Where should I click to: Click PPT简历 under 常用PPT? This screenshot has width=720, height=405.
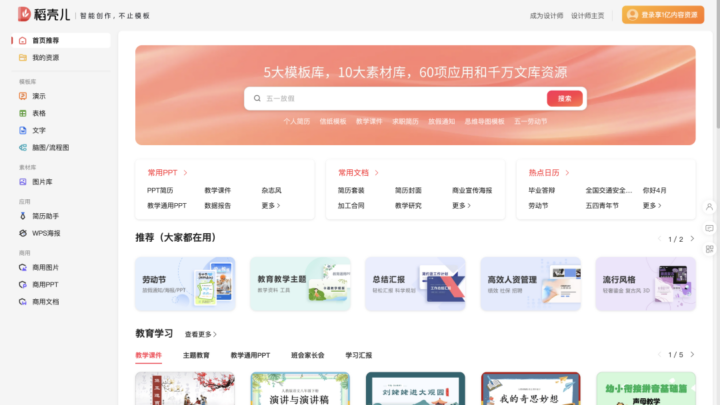(x=160, y=190)
